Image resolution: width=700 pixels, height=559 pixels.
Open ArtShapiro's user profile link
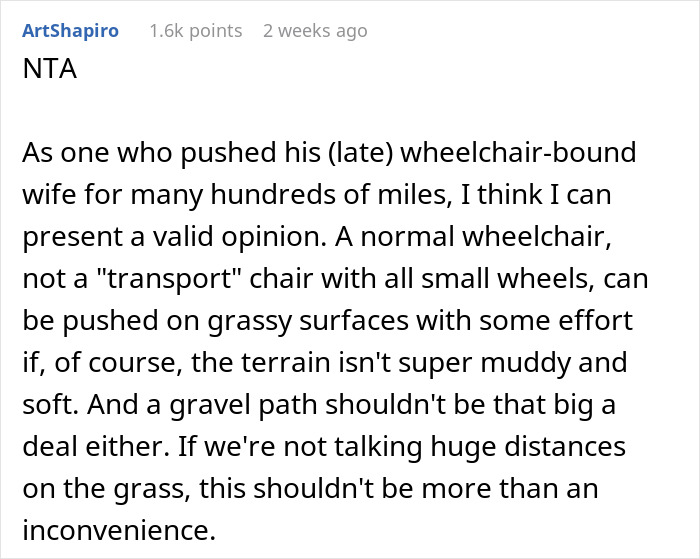point(69,31)
